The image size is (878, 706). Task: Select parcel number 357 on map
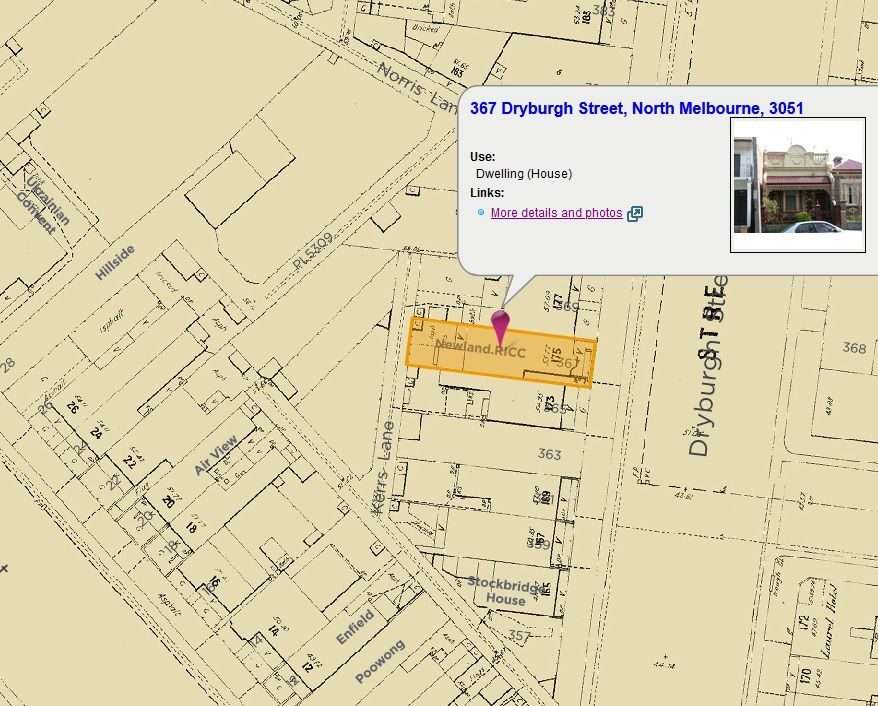pos(519,635)
